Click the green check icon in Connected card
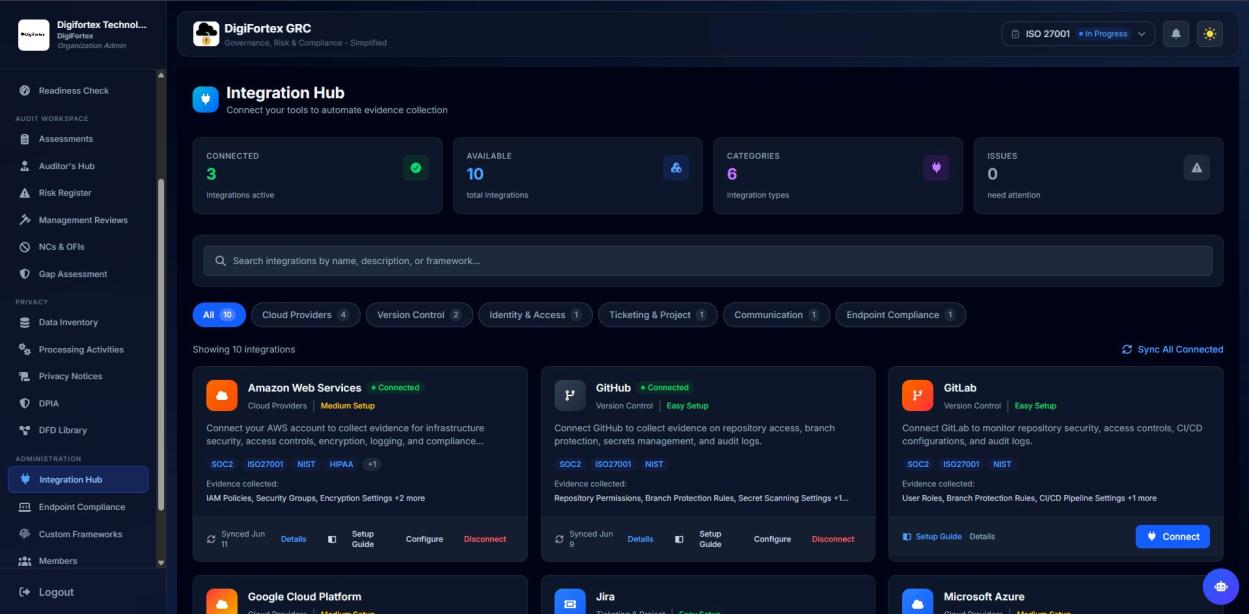 click(416, 168)
